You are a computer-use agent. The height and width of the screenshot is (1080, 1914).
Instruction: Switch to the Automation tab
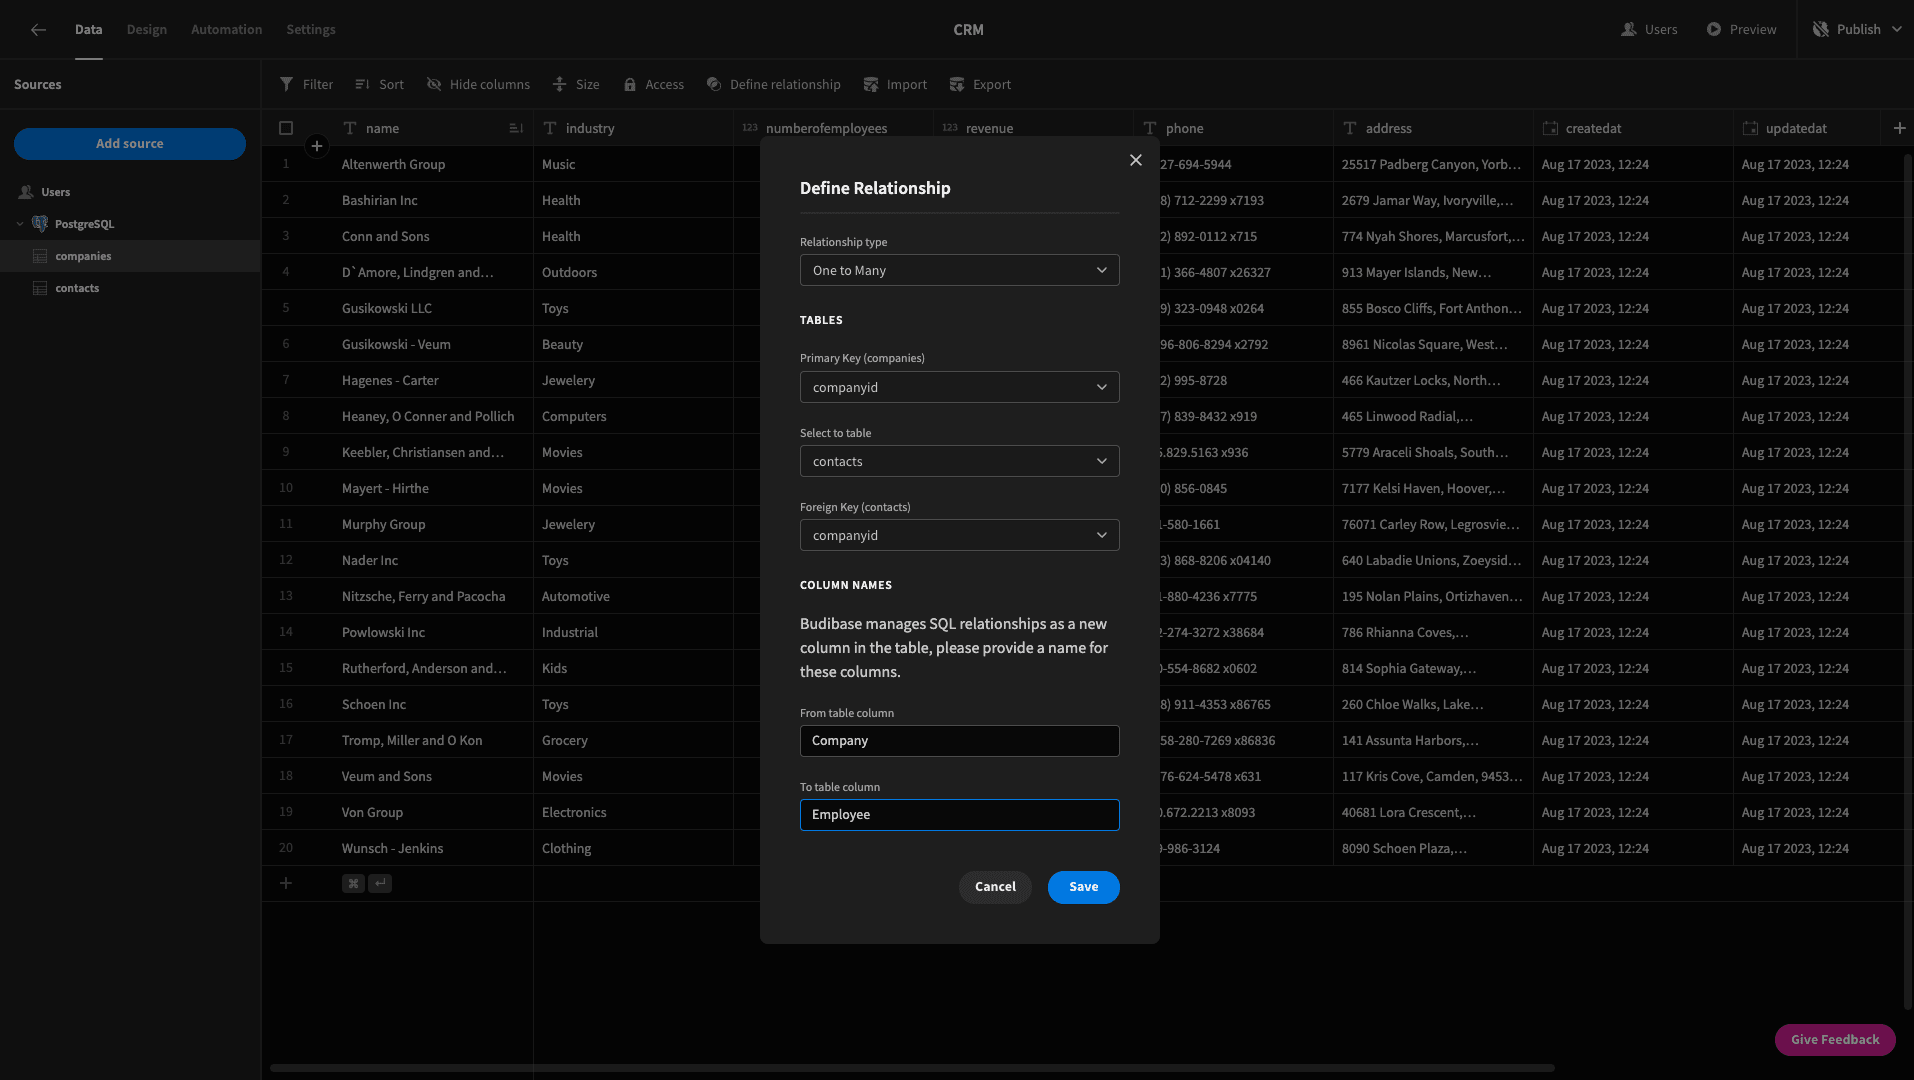[x=227, y=30]
